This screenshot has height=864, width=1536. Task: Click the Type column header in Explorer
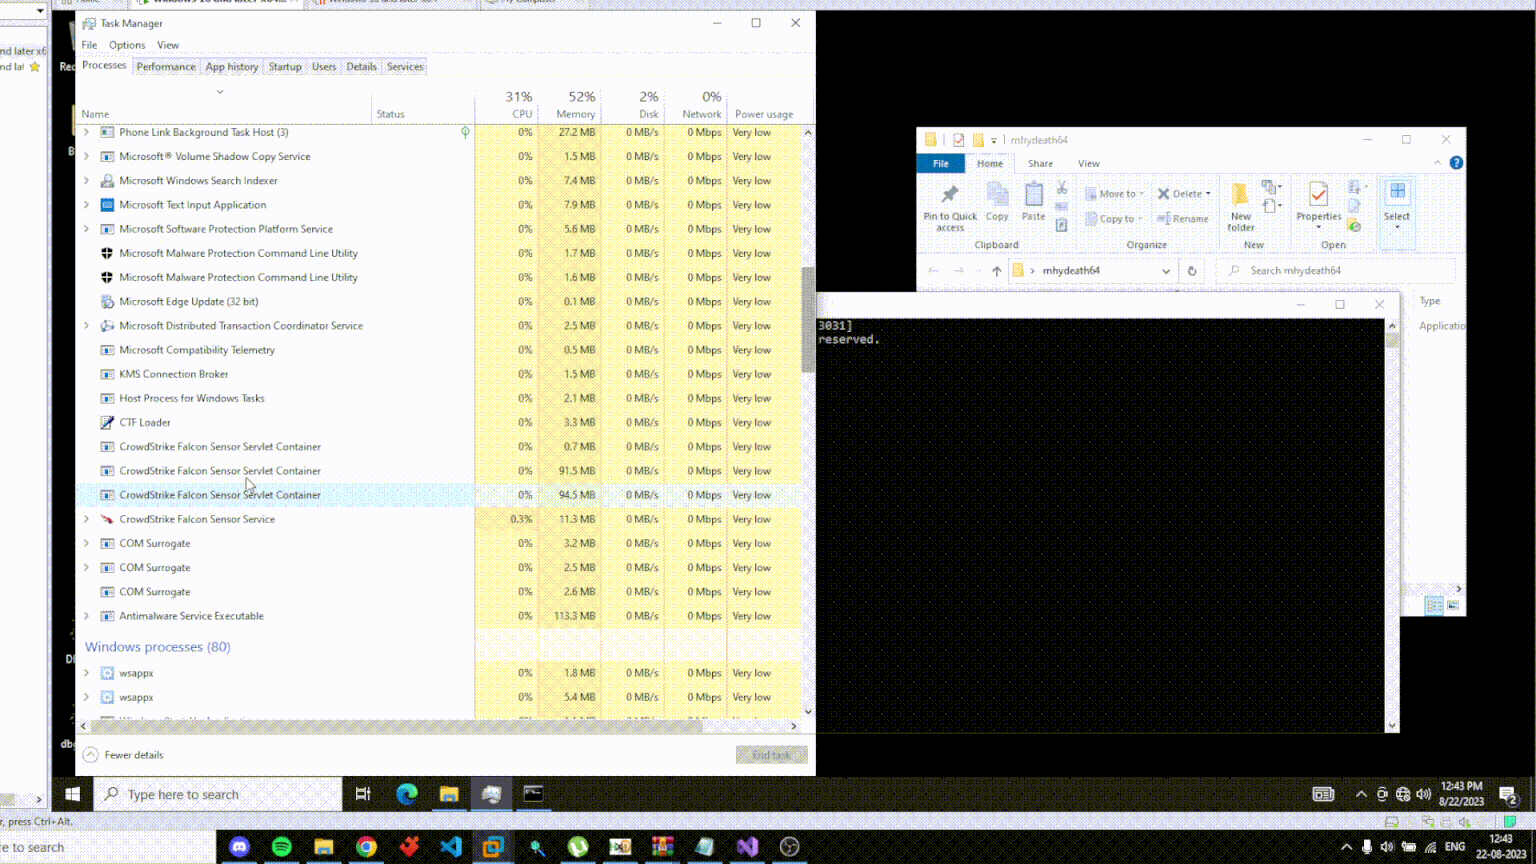coord(1430,301)
